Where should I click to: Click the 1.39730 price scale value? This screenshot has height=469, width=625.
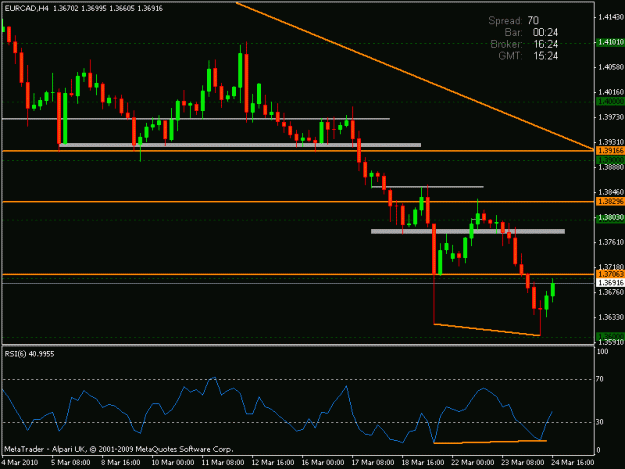(x=611, y=117)
